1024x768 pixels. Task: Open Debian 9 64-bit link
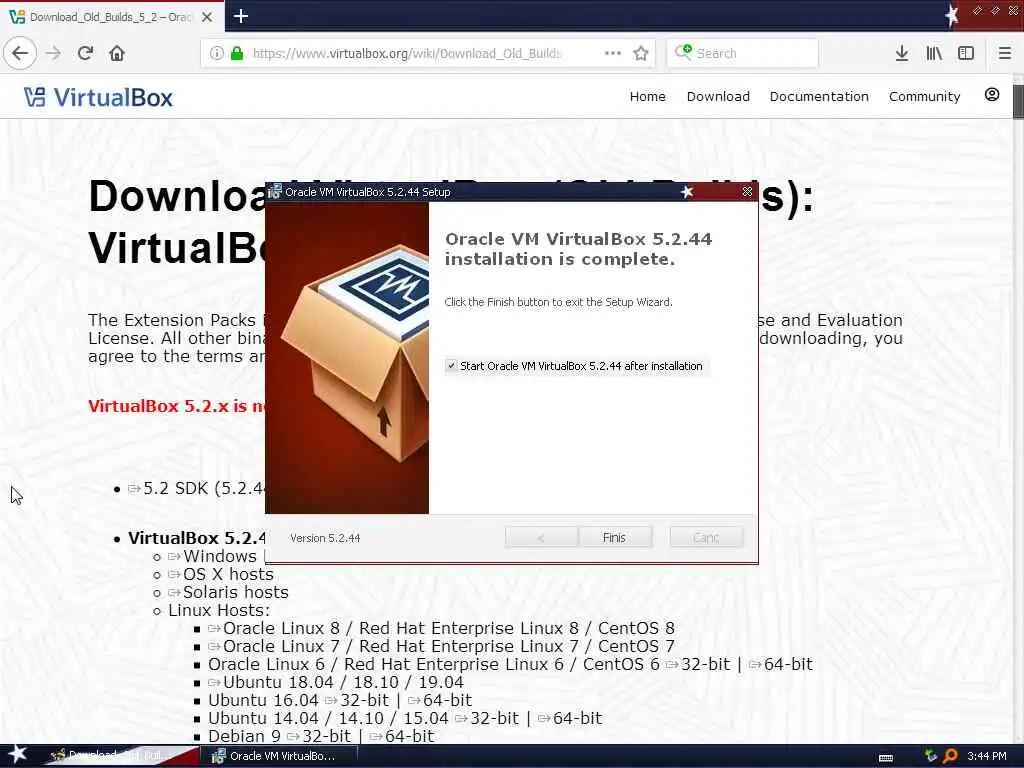402,736
